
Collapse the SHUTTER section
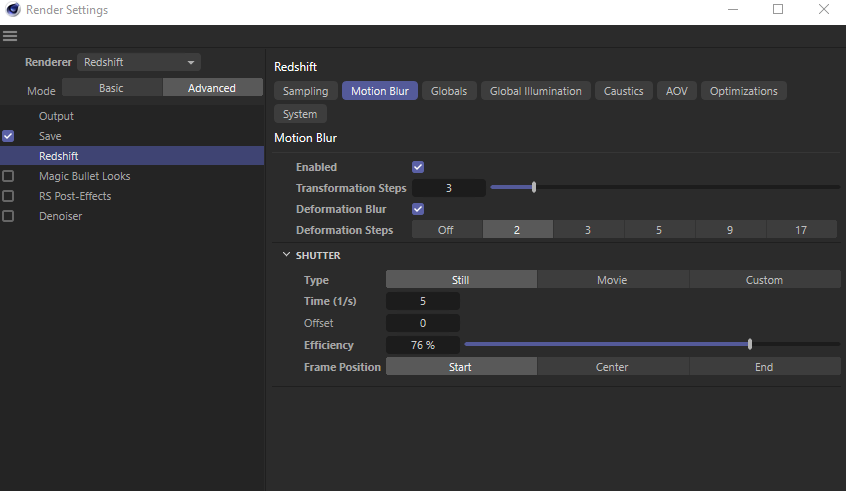(x=286, y=255)
